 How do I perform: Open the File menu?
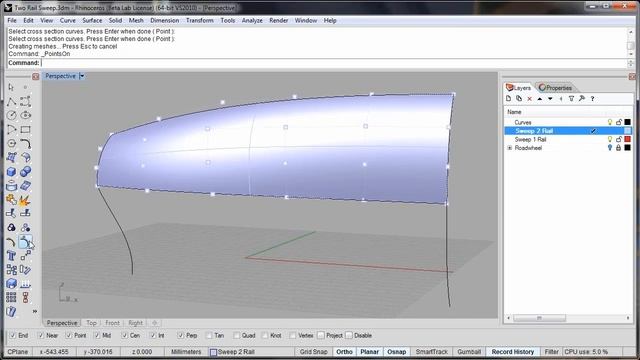12,20
